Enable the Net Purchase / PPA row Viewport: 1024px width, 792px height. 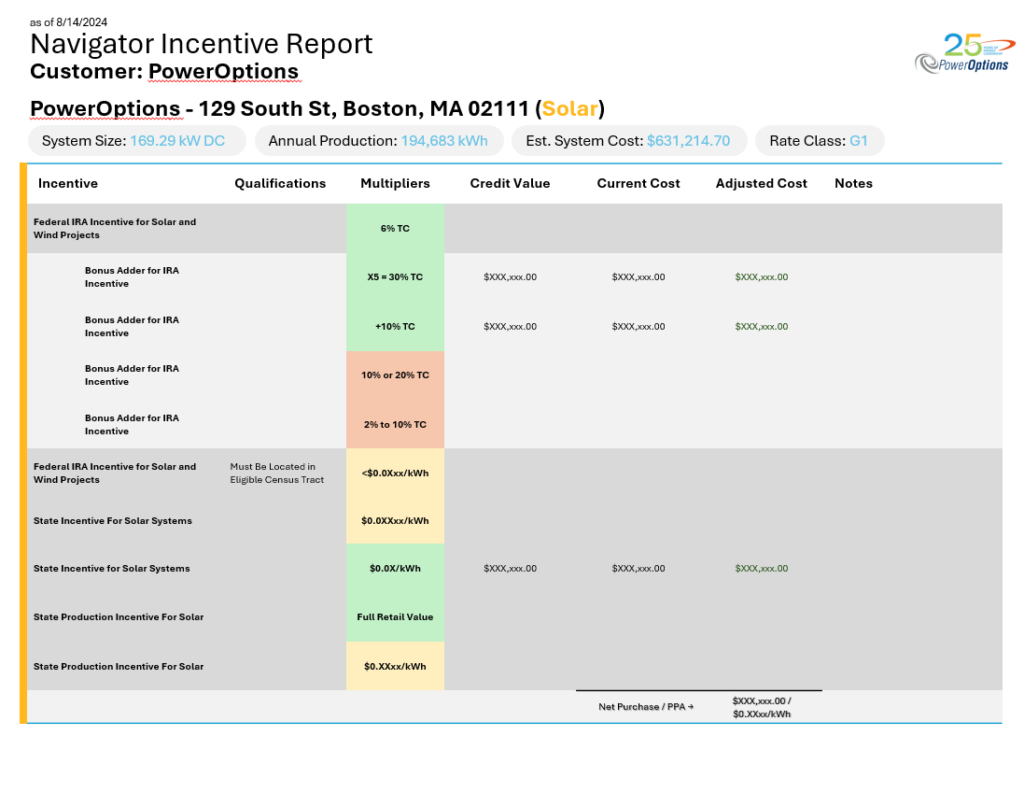643,706
